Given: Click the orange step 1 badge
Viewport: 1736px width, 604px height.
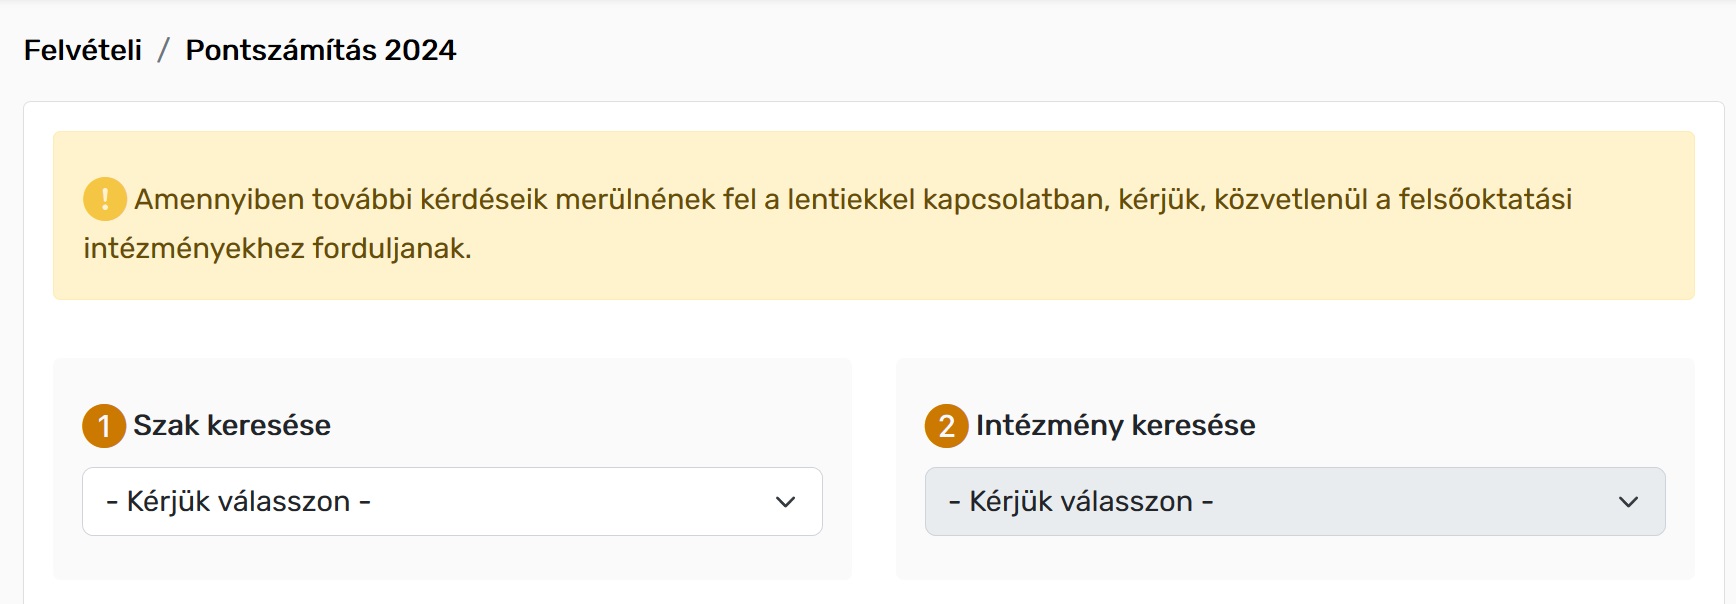Looking at the screenshot, I should click(104, 426).
